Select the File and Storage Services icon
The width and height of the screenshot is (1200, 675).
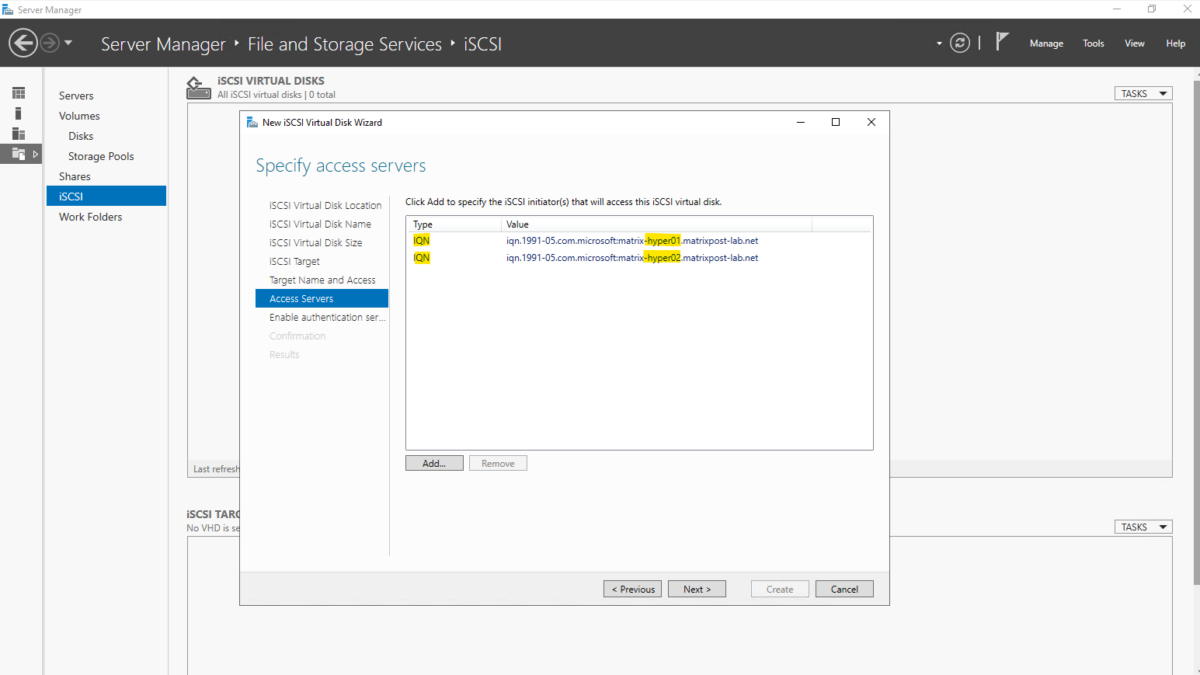(17, 153)
